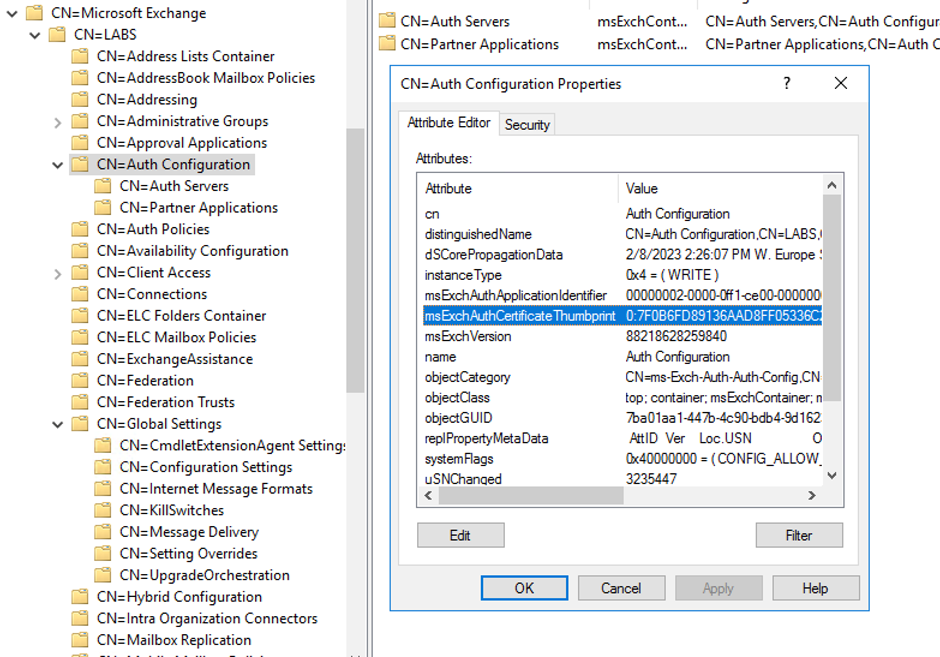Cancel the properties dialog
940x657 pixels.
[x=621, y=588]
